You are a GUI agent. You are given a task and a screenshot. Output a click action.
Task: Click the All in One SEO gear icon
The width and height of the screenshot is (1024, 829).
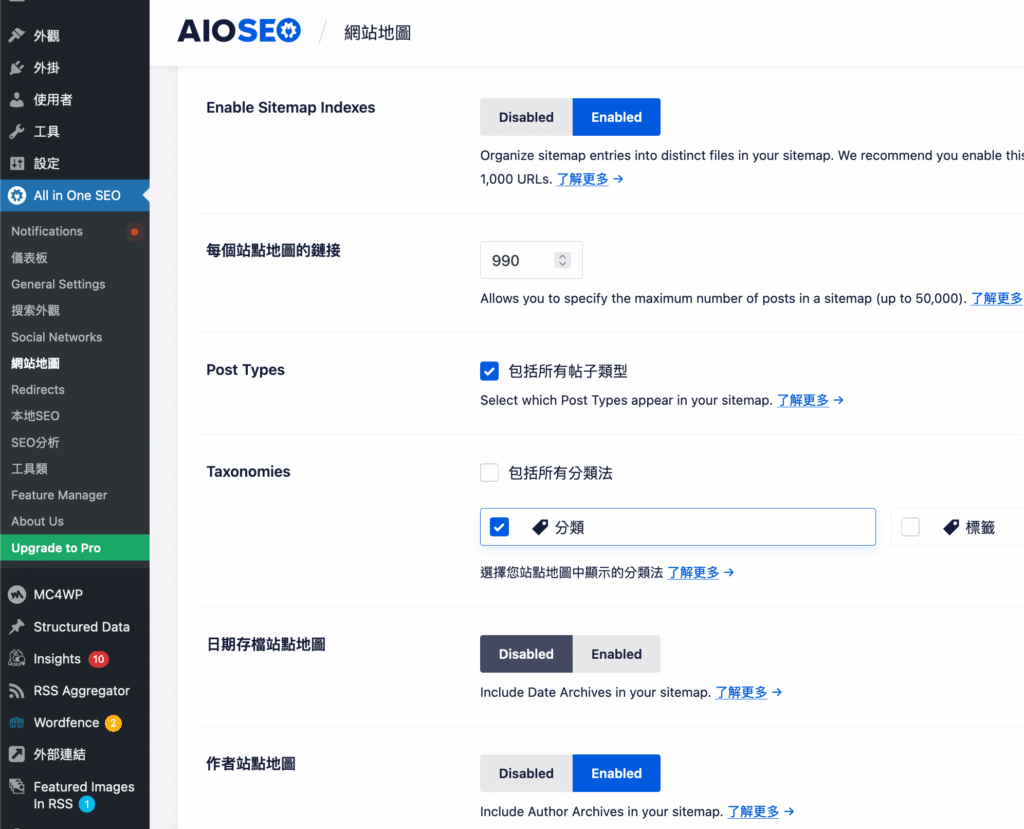pyautogui.click(x=17, y=195)
